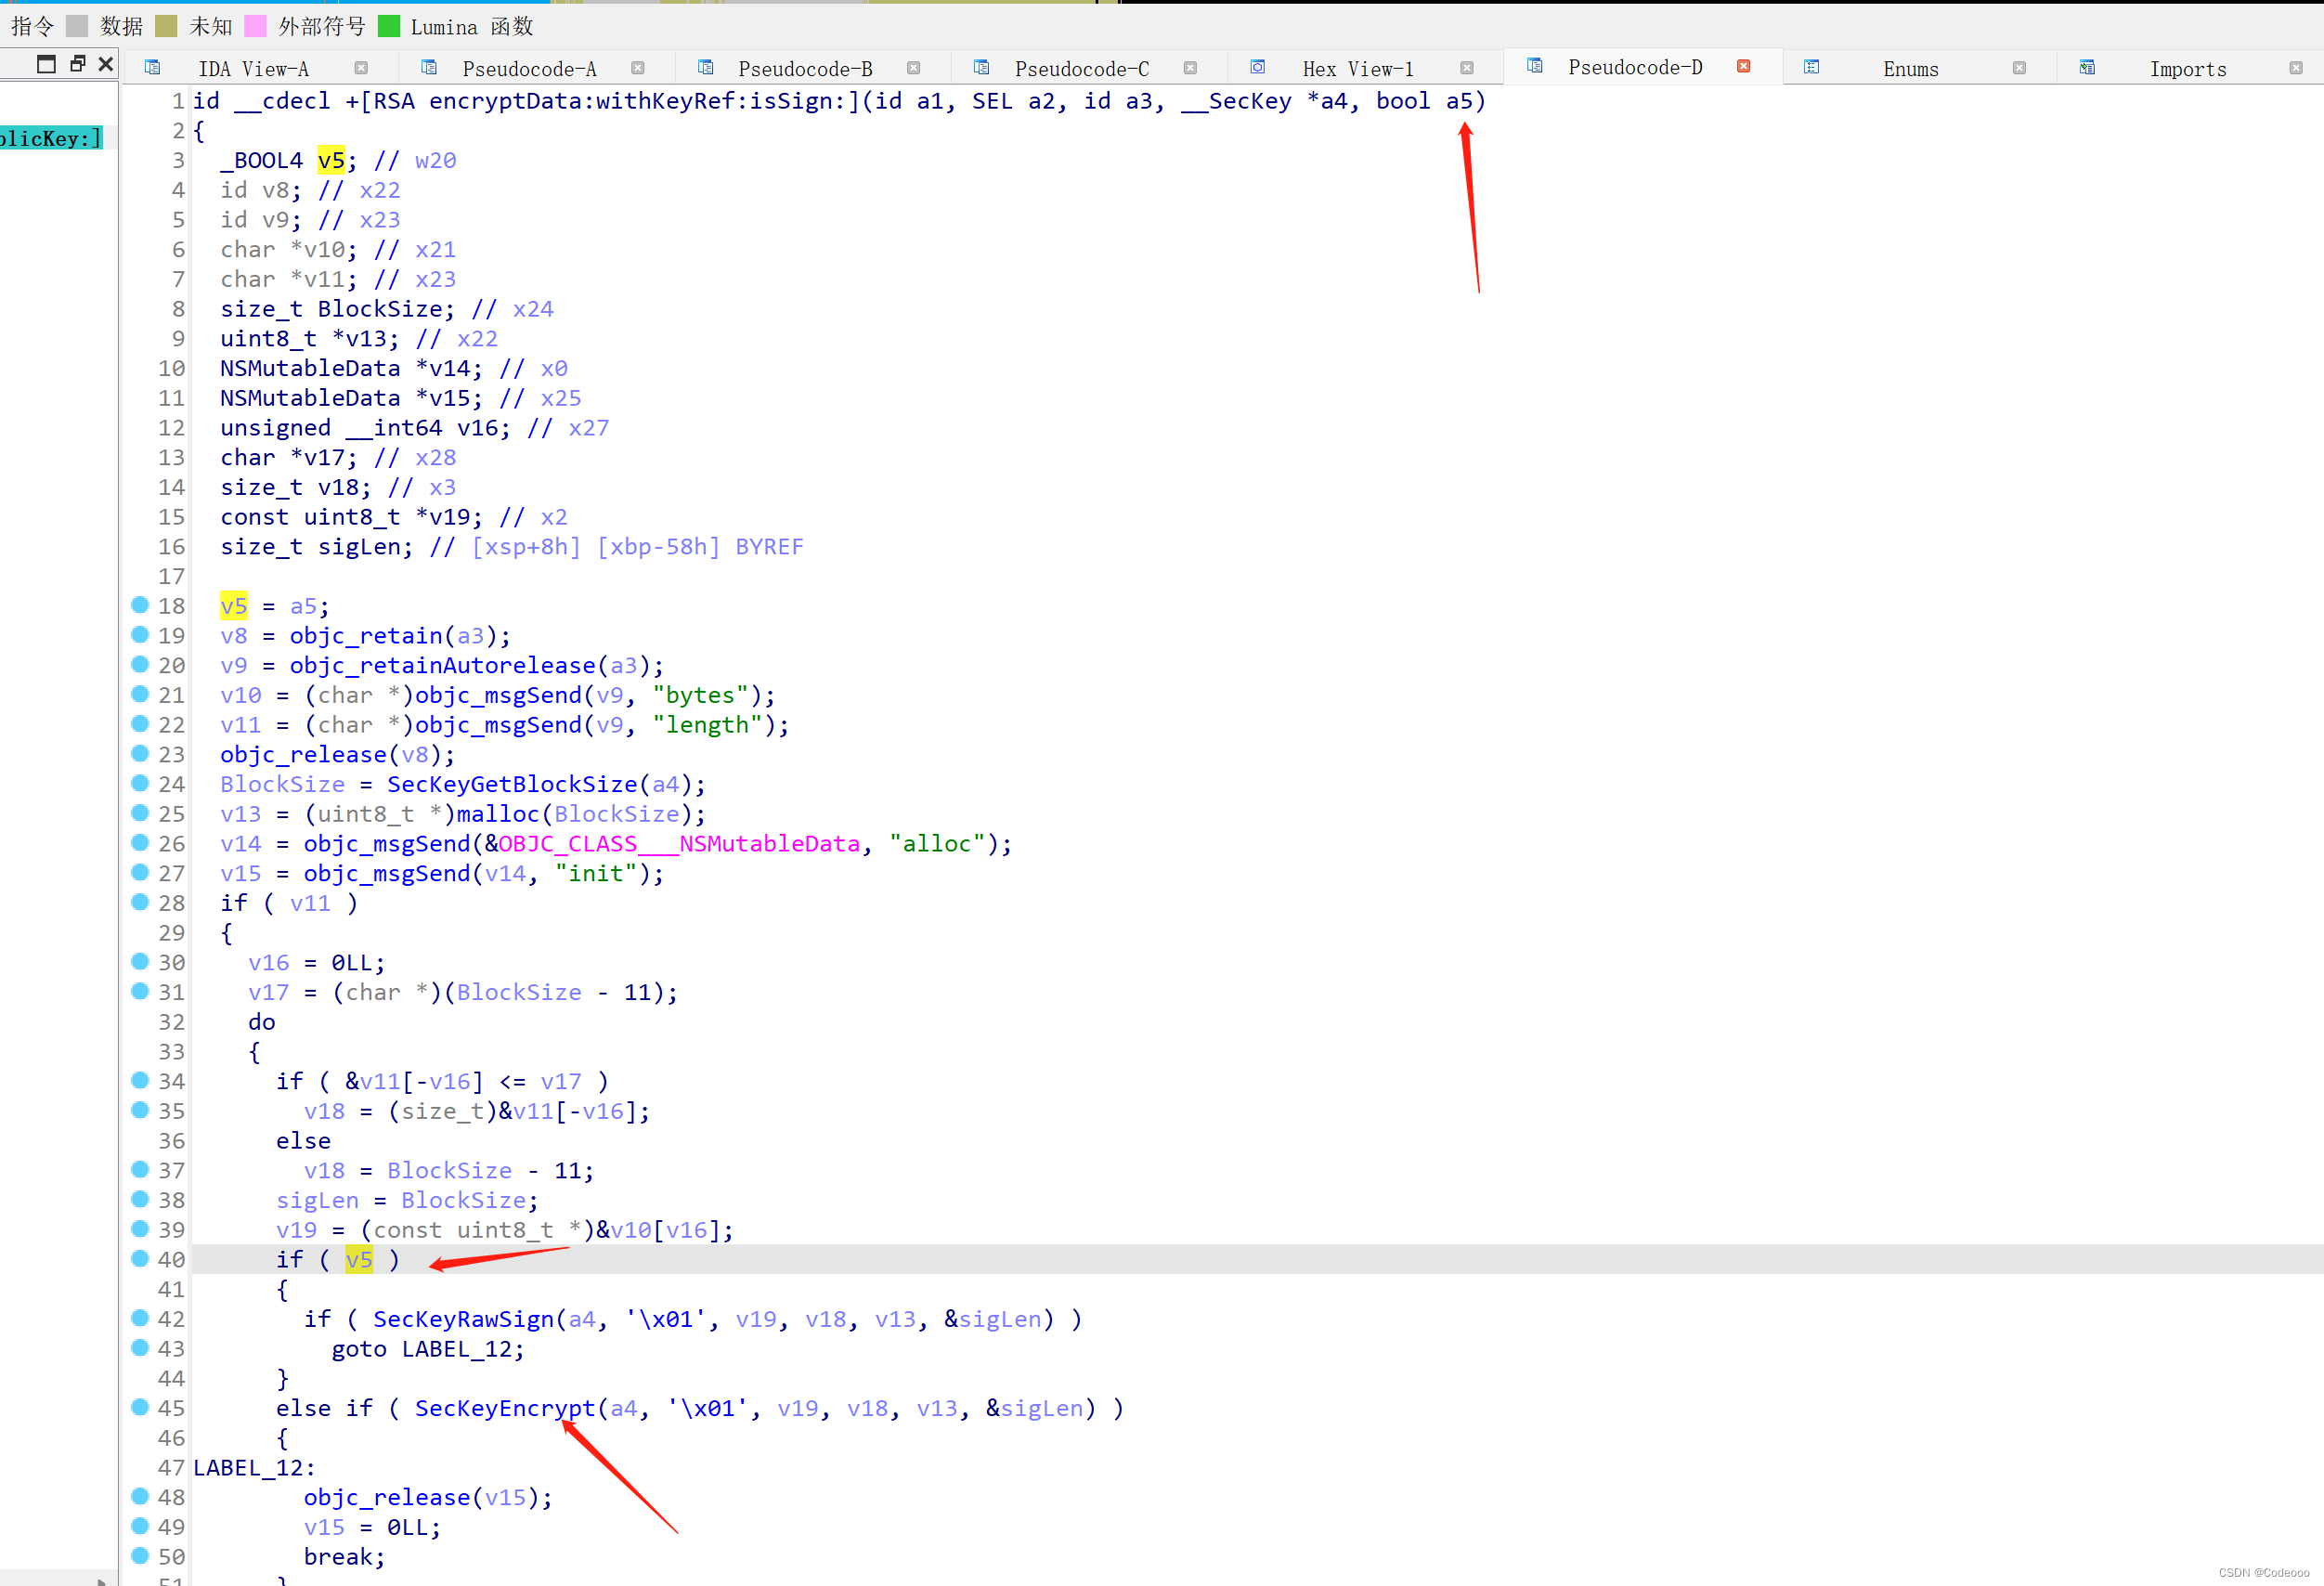Click the green Lumina function color swatch

pos(389,26)
